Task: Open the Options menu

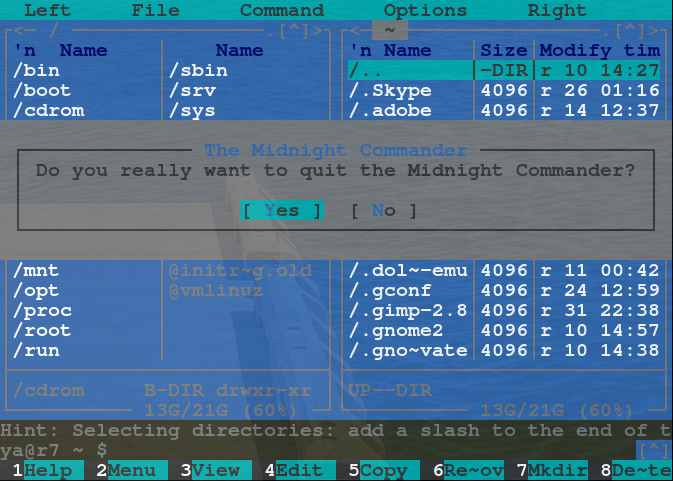Action: coord(425,10)
